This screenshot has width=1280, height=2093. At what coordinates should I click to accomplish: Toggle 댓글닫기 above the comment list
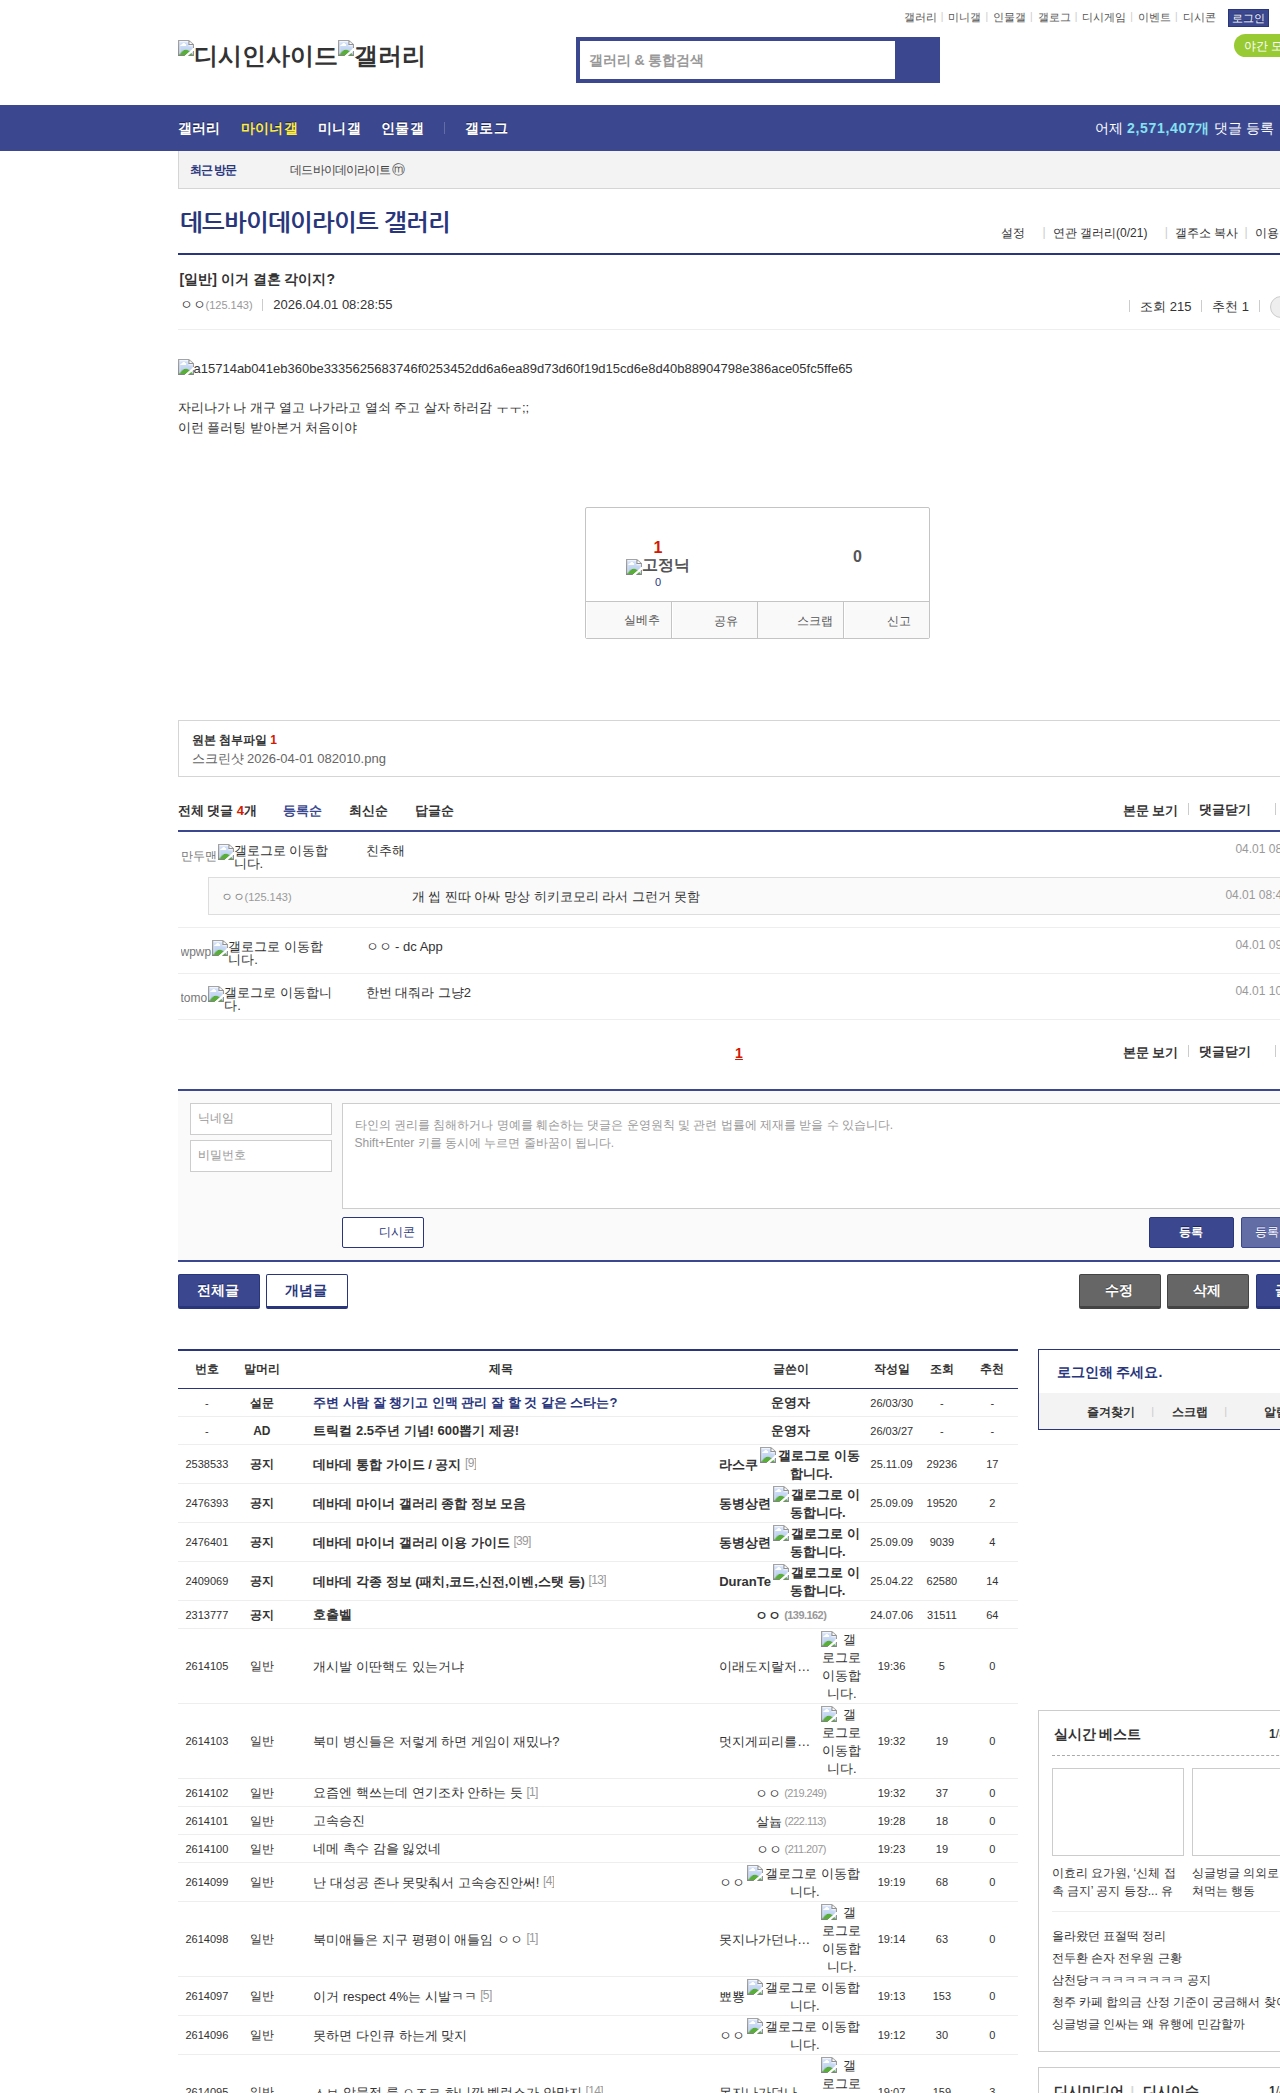(x=1224, y=811)
